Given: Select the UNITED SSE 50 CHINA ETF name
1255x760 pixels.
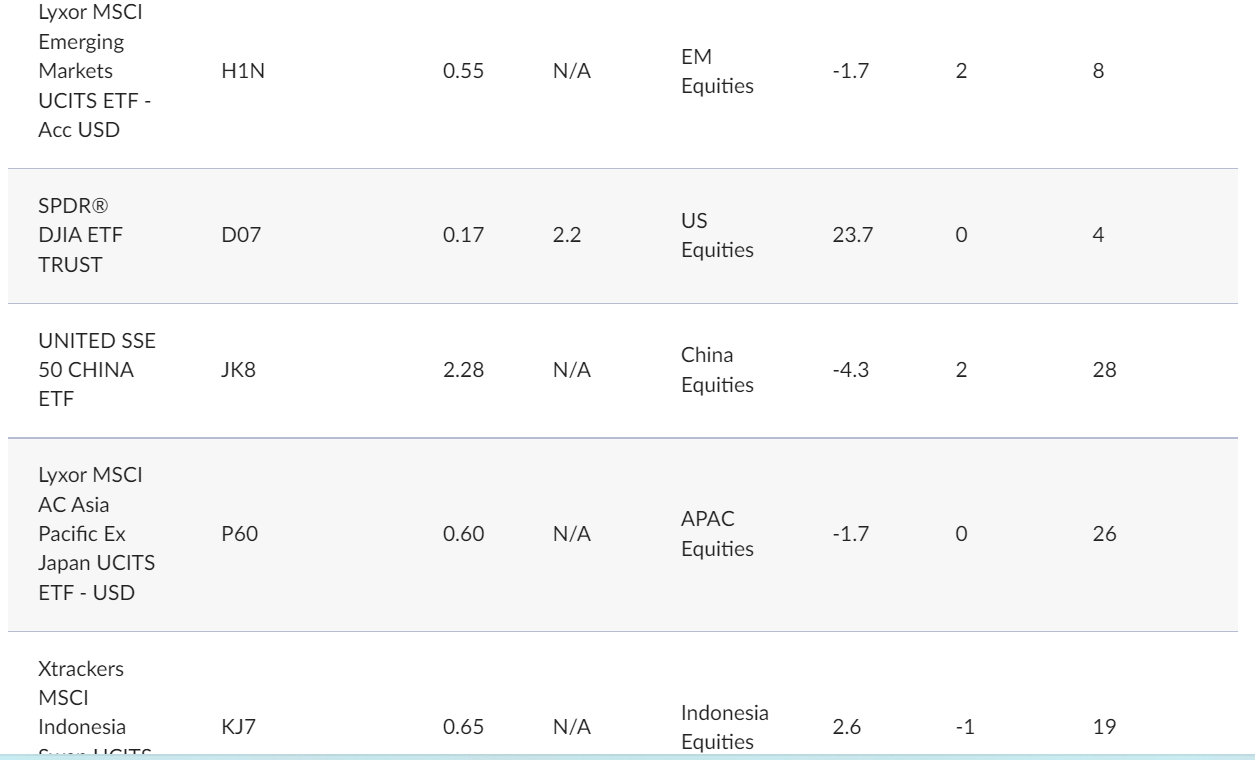Looking at the screenshot, I should (97, 371).
